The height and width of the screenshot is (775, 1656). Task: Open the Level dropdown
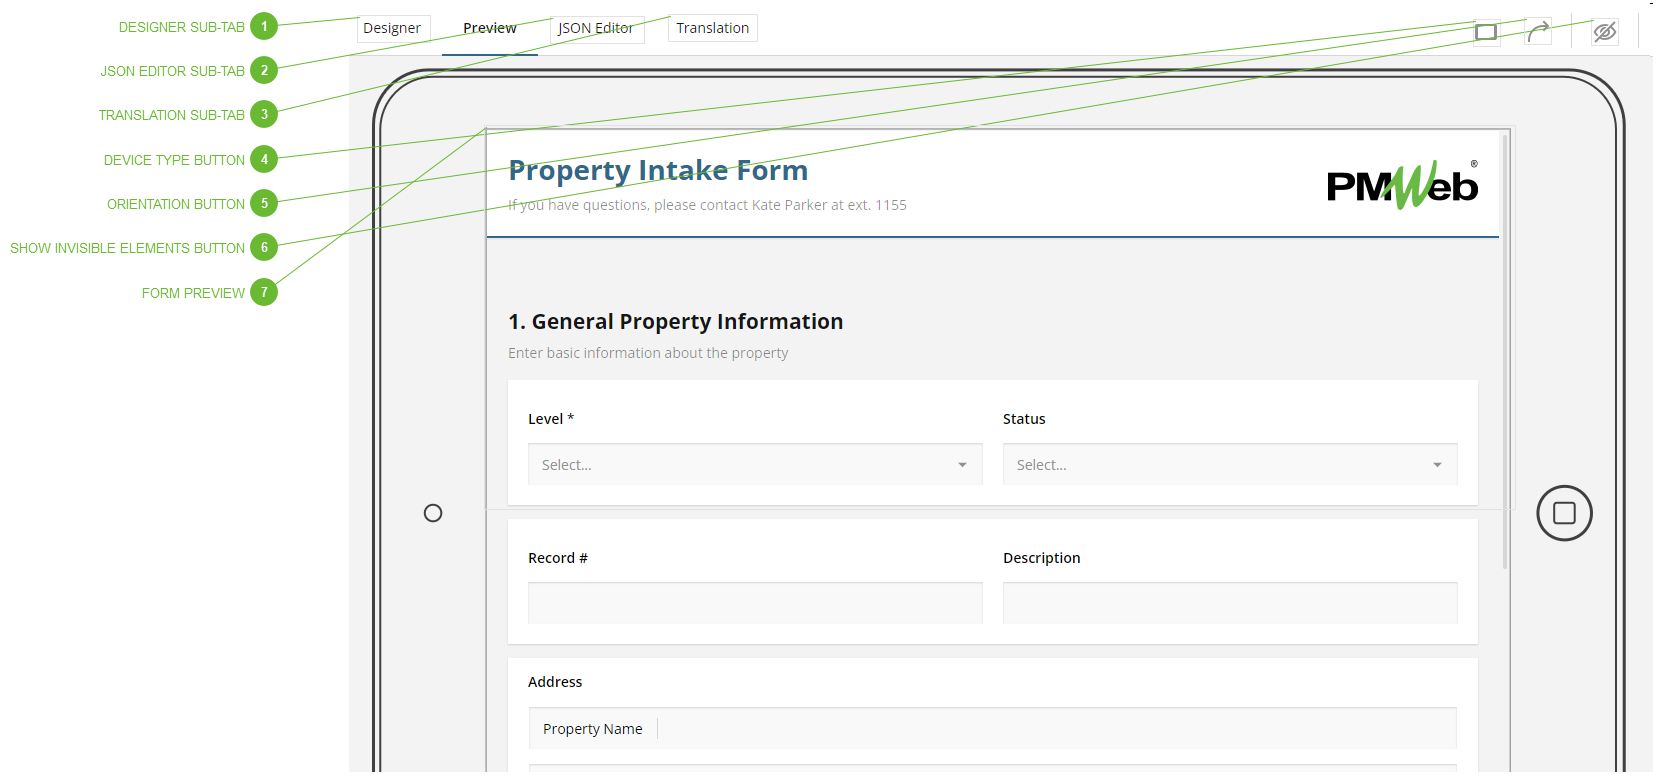754,465
